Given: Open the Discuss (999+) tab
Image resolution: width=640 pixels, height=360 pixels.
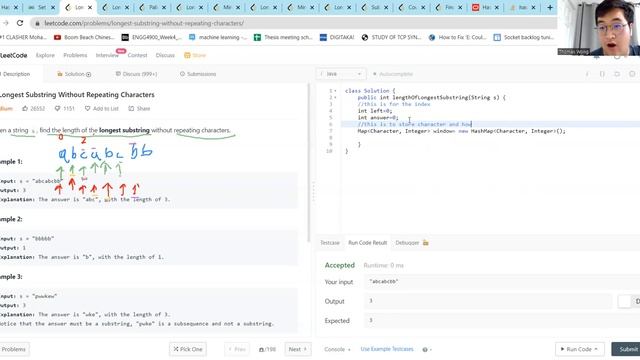Looking at the screenshot, I should point(136,74).
